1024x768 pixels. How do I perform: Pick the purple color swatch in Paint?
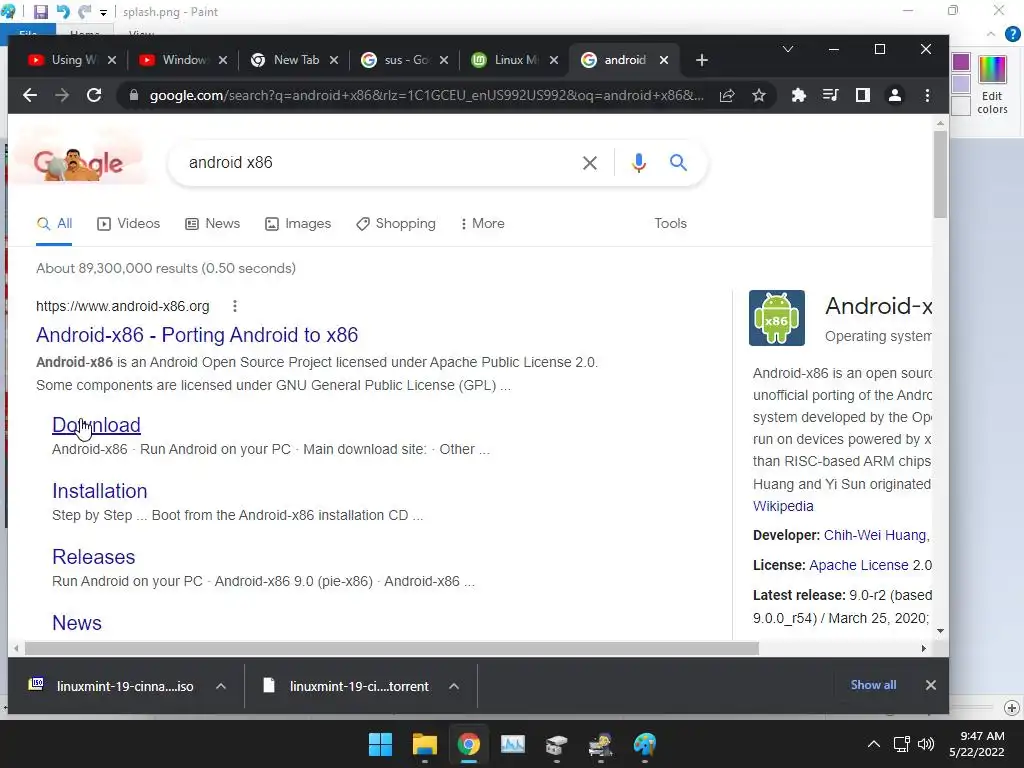tap(961, 62)
